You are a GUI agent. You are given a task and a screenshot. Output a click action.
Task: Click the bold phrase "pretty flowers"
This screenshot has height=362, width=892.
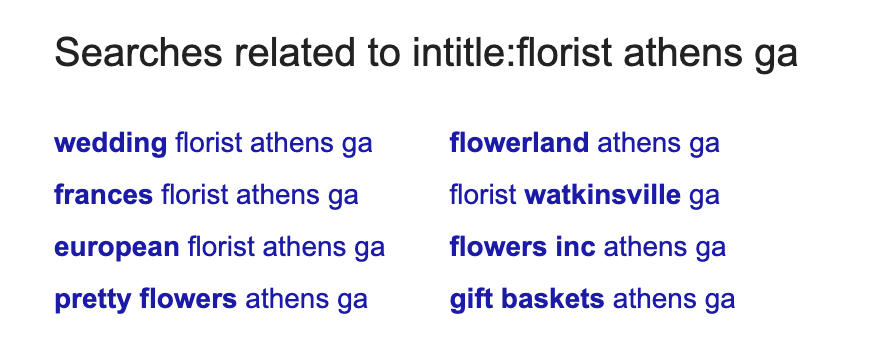pos(145,299)
